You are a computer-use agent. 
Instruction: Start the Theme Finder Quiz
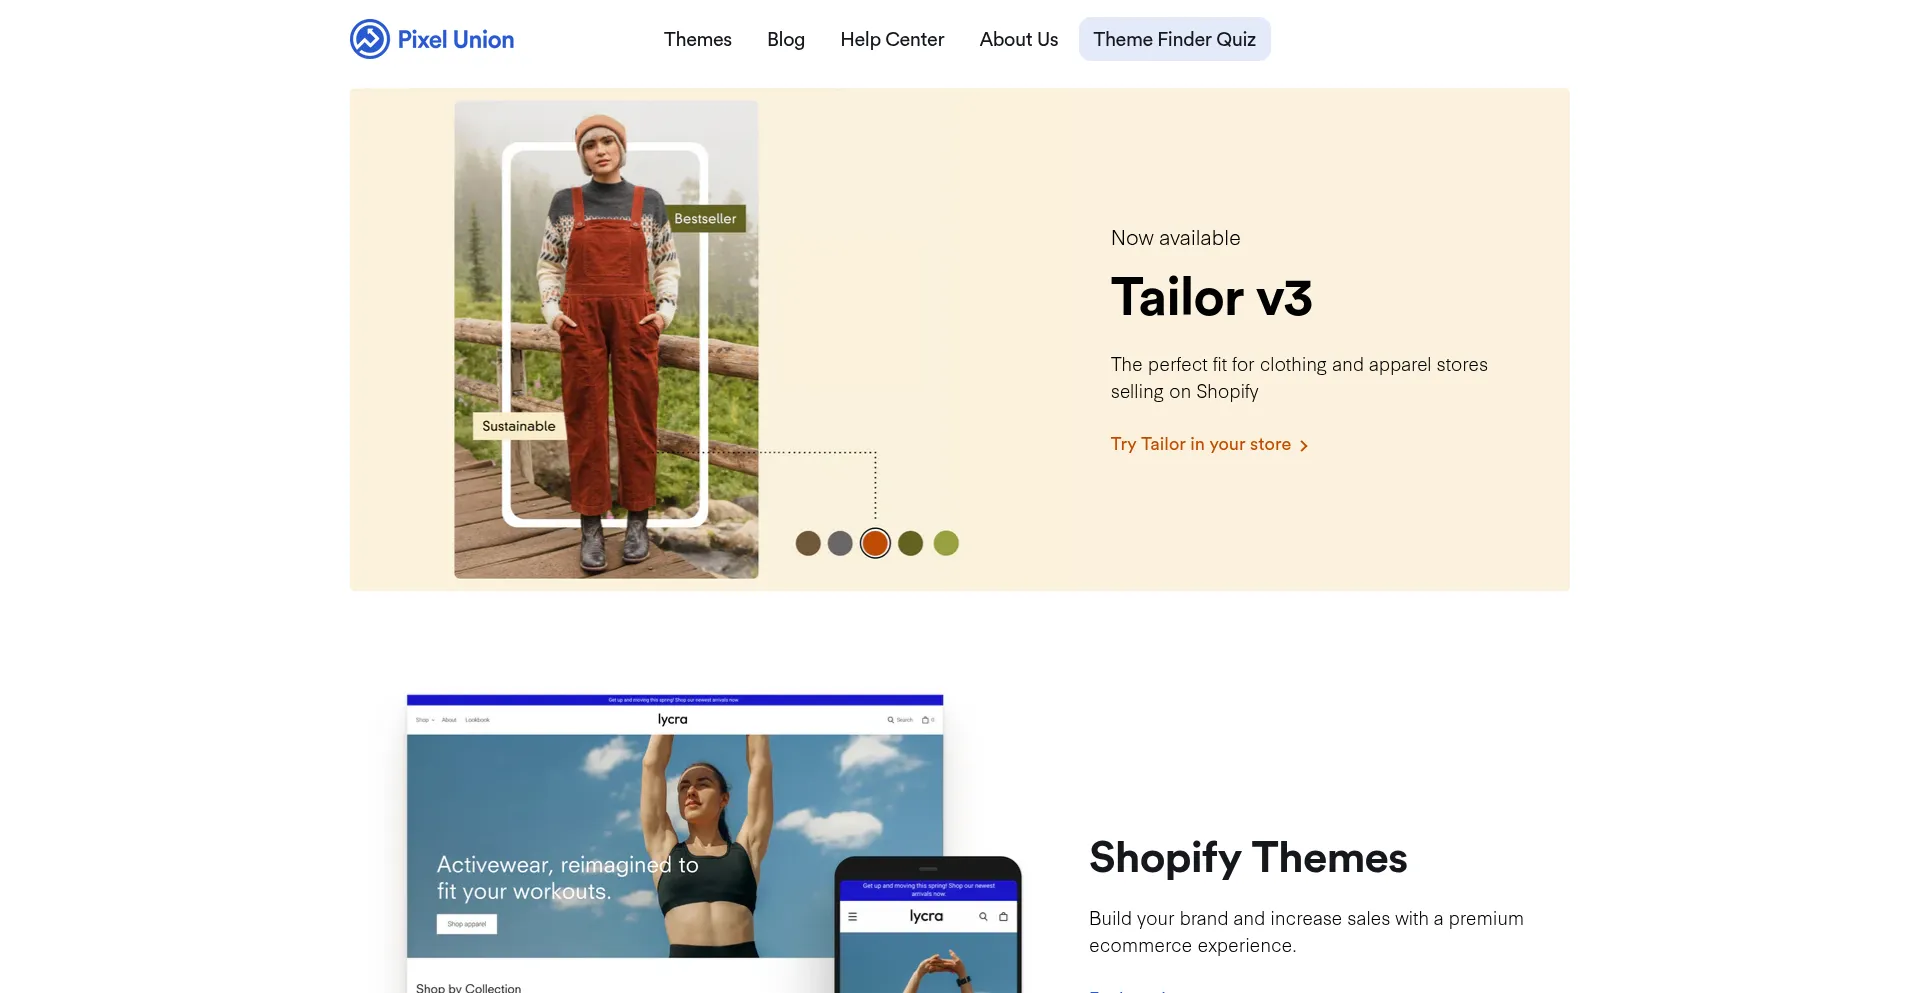[x=1174, y=40]
